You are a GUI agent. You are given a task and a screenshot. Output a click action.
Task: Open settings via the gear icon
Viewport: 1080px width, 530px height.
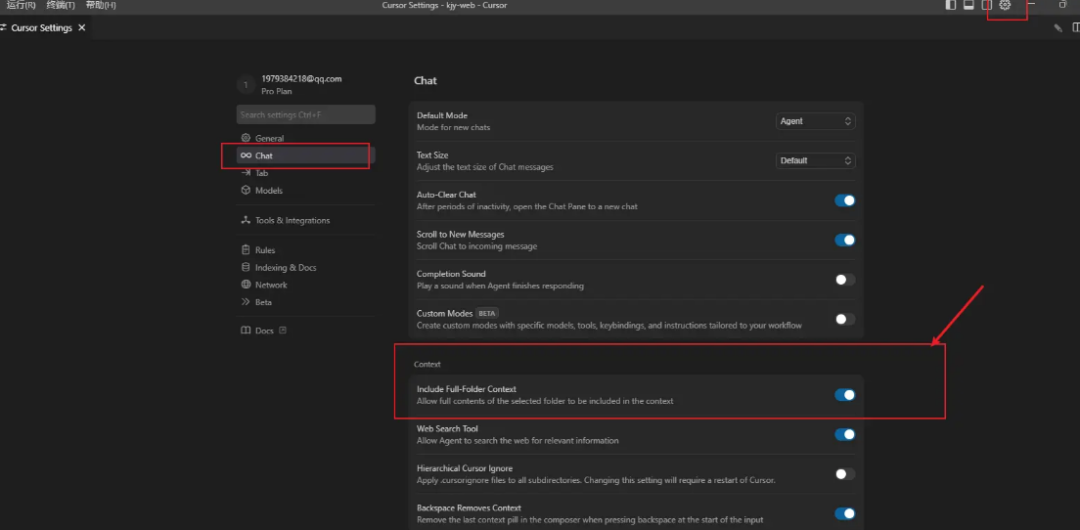[1005, 6]
